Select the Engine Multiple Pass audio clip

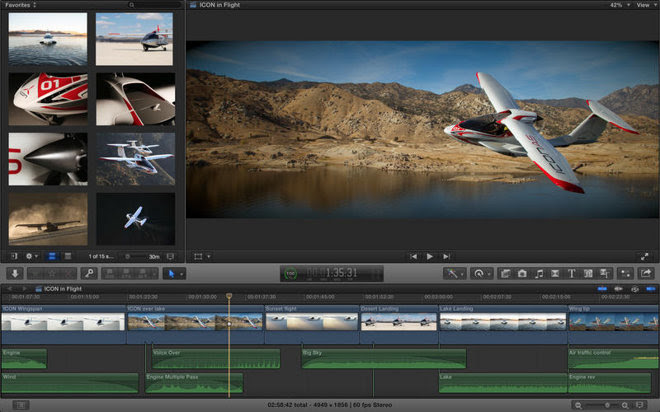pos(194,383)
